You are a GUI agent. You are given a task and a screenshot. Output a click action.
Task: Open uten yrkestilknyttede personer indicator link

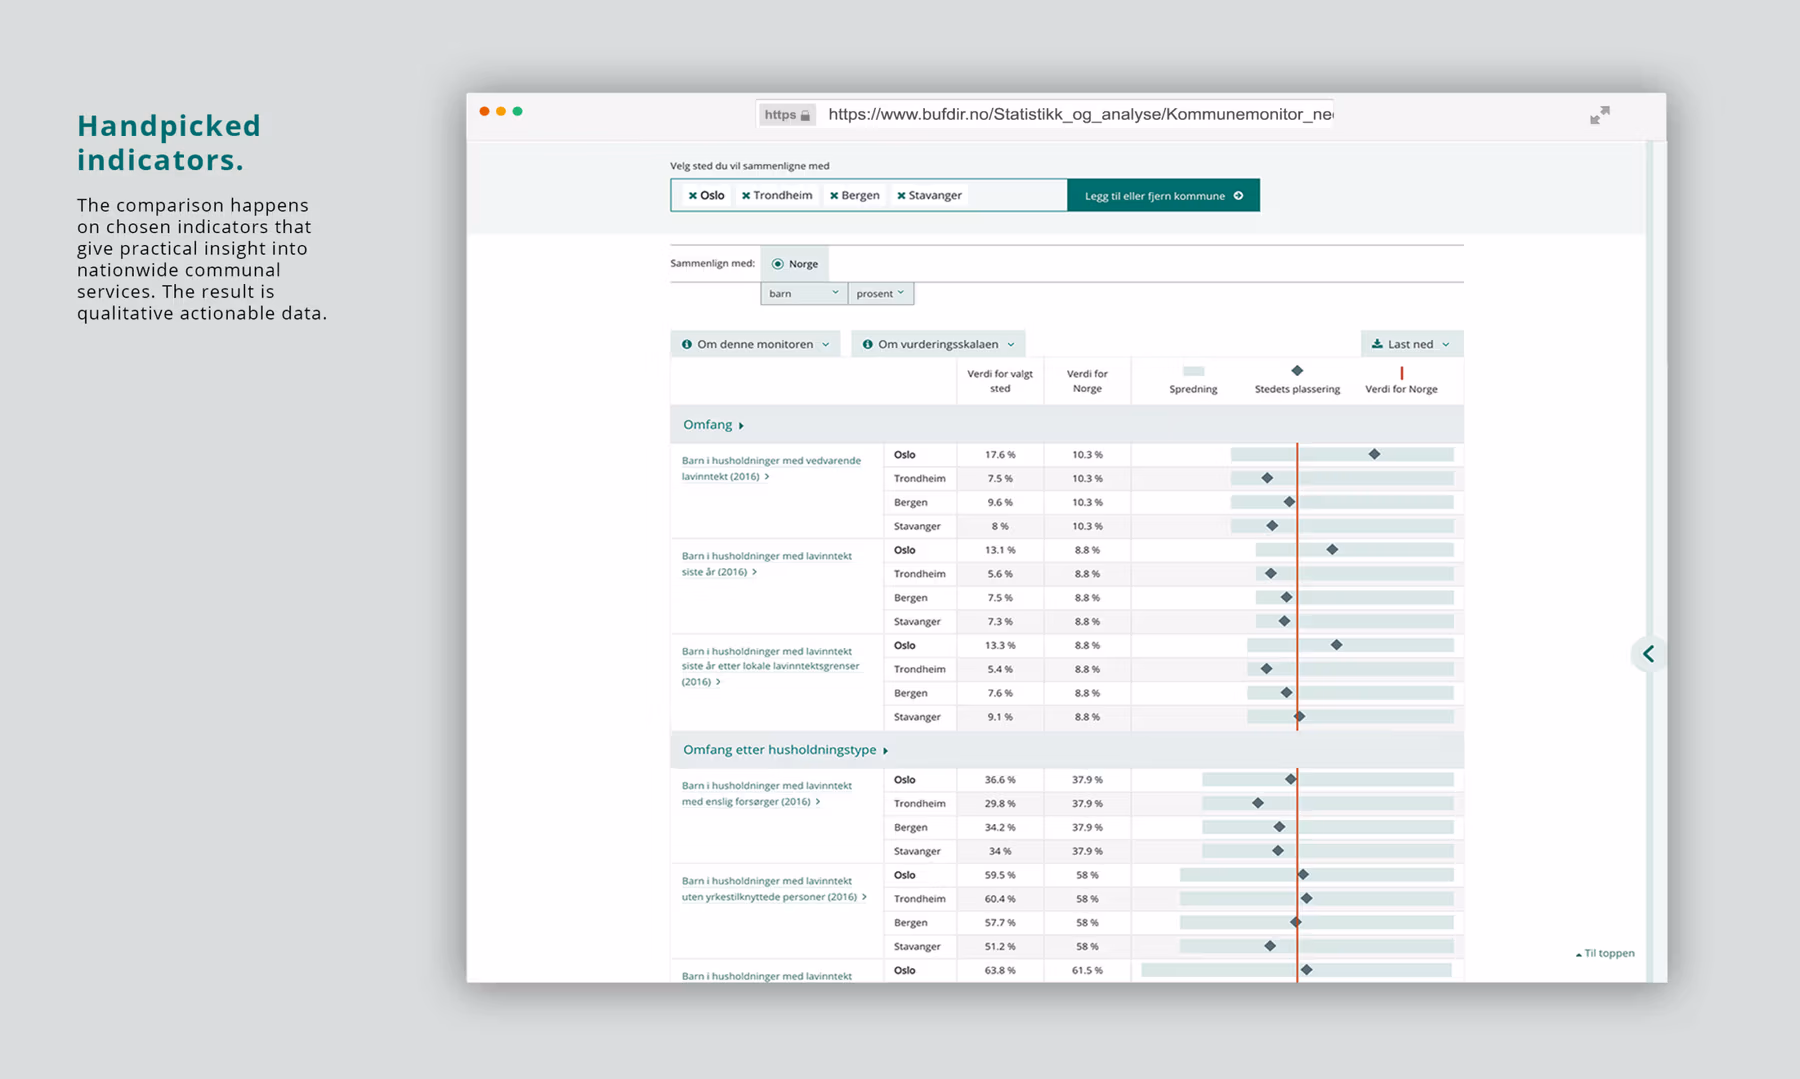point(774,889)
